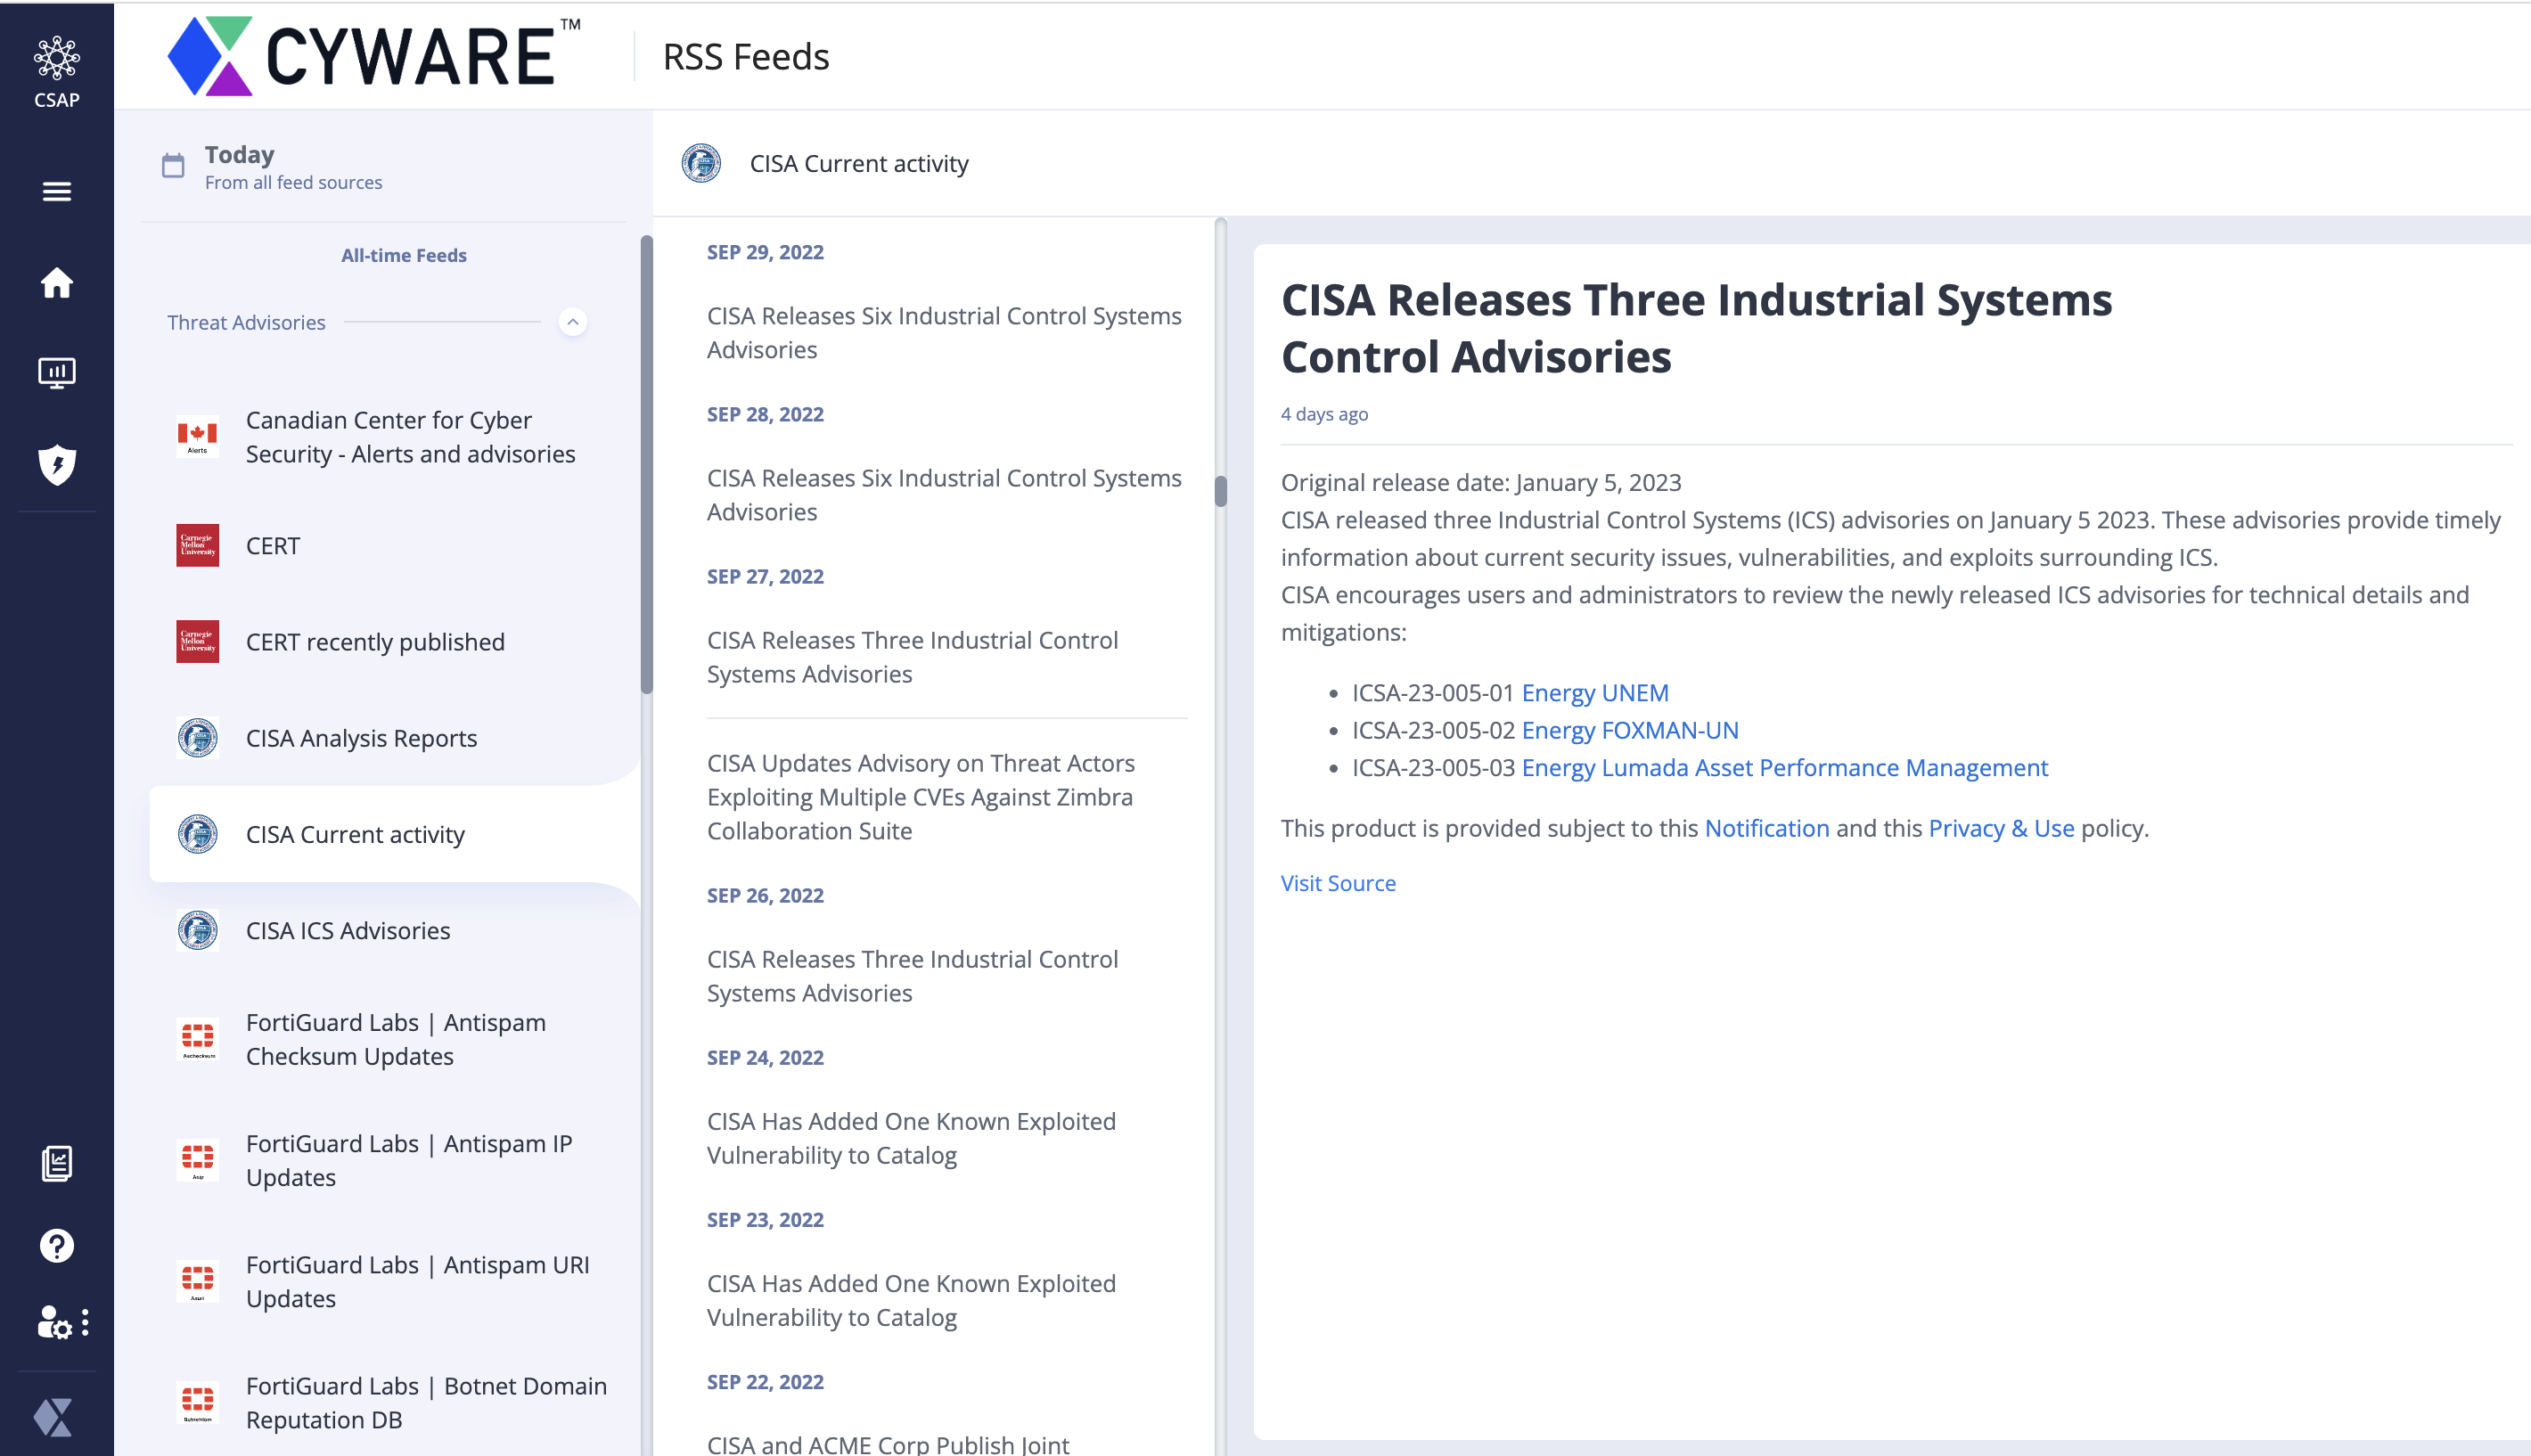Click the help/question mark icon

(x=55, y=1244)
